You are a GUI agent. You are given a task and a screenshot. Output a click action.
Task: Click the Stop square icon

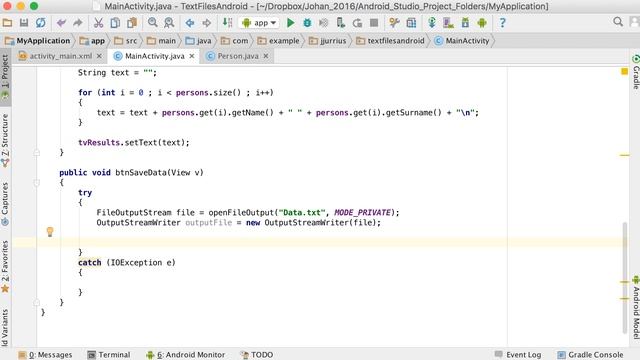[x=374, y=23]
